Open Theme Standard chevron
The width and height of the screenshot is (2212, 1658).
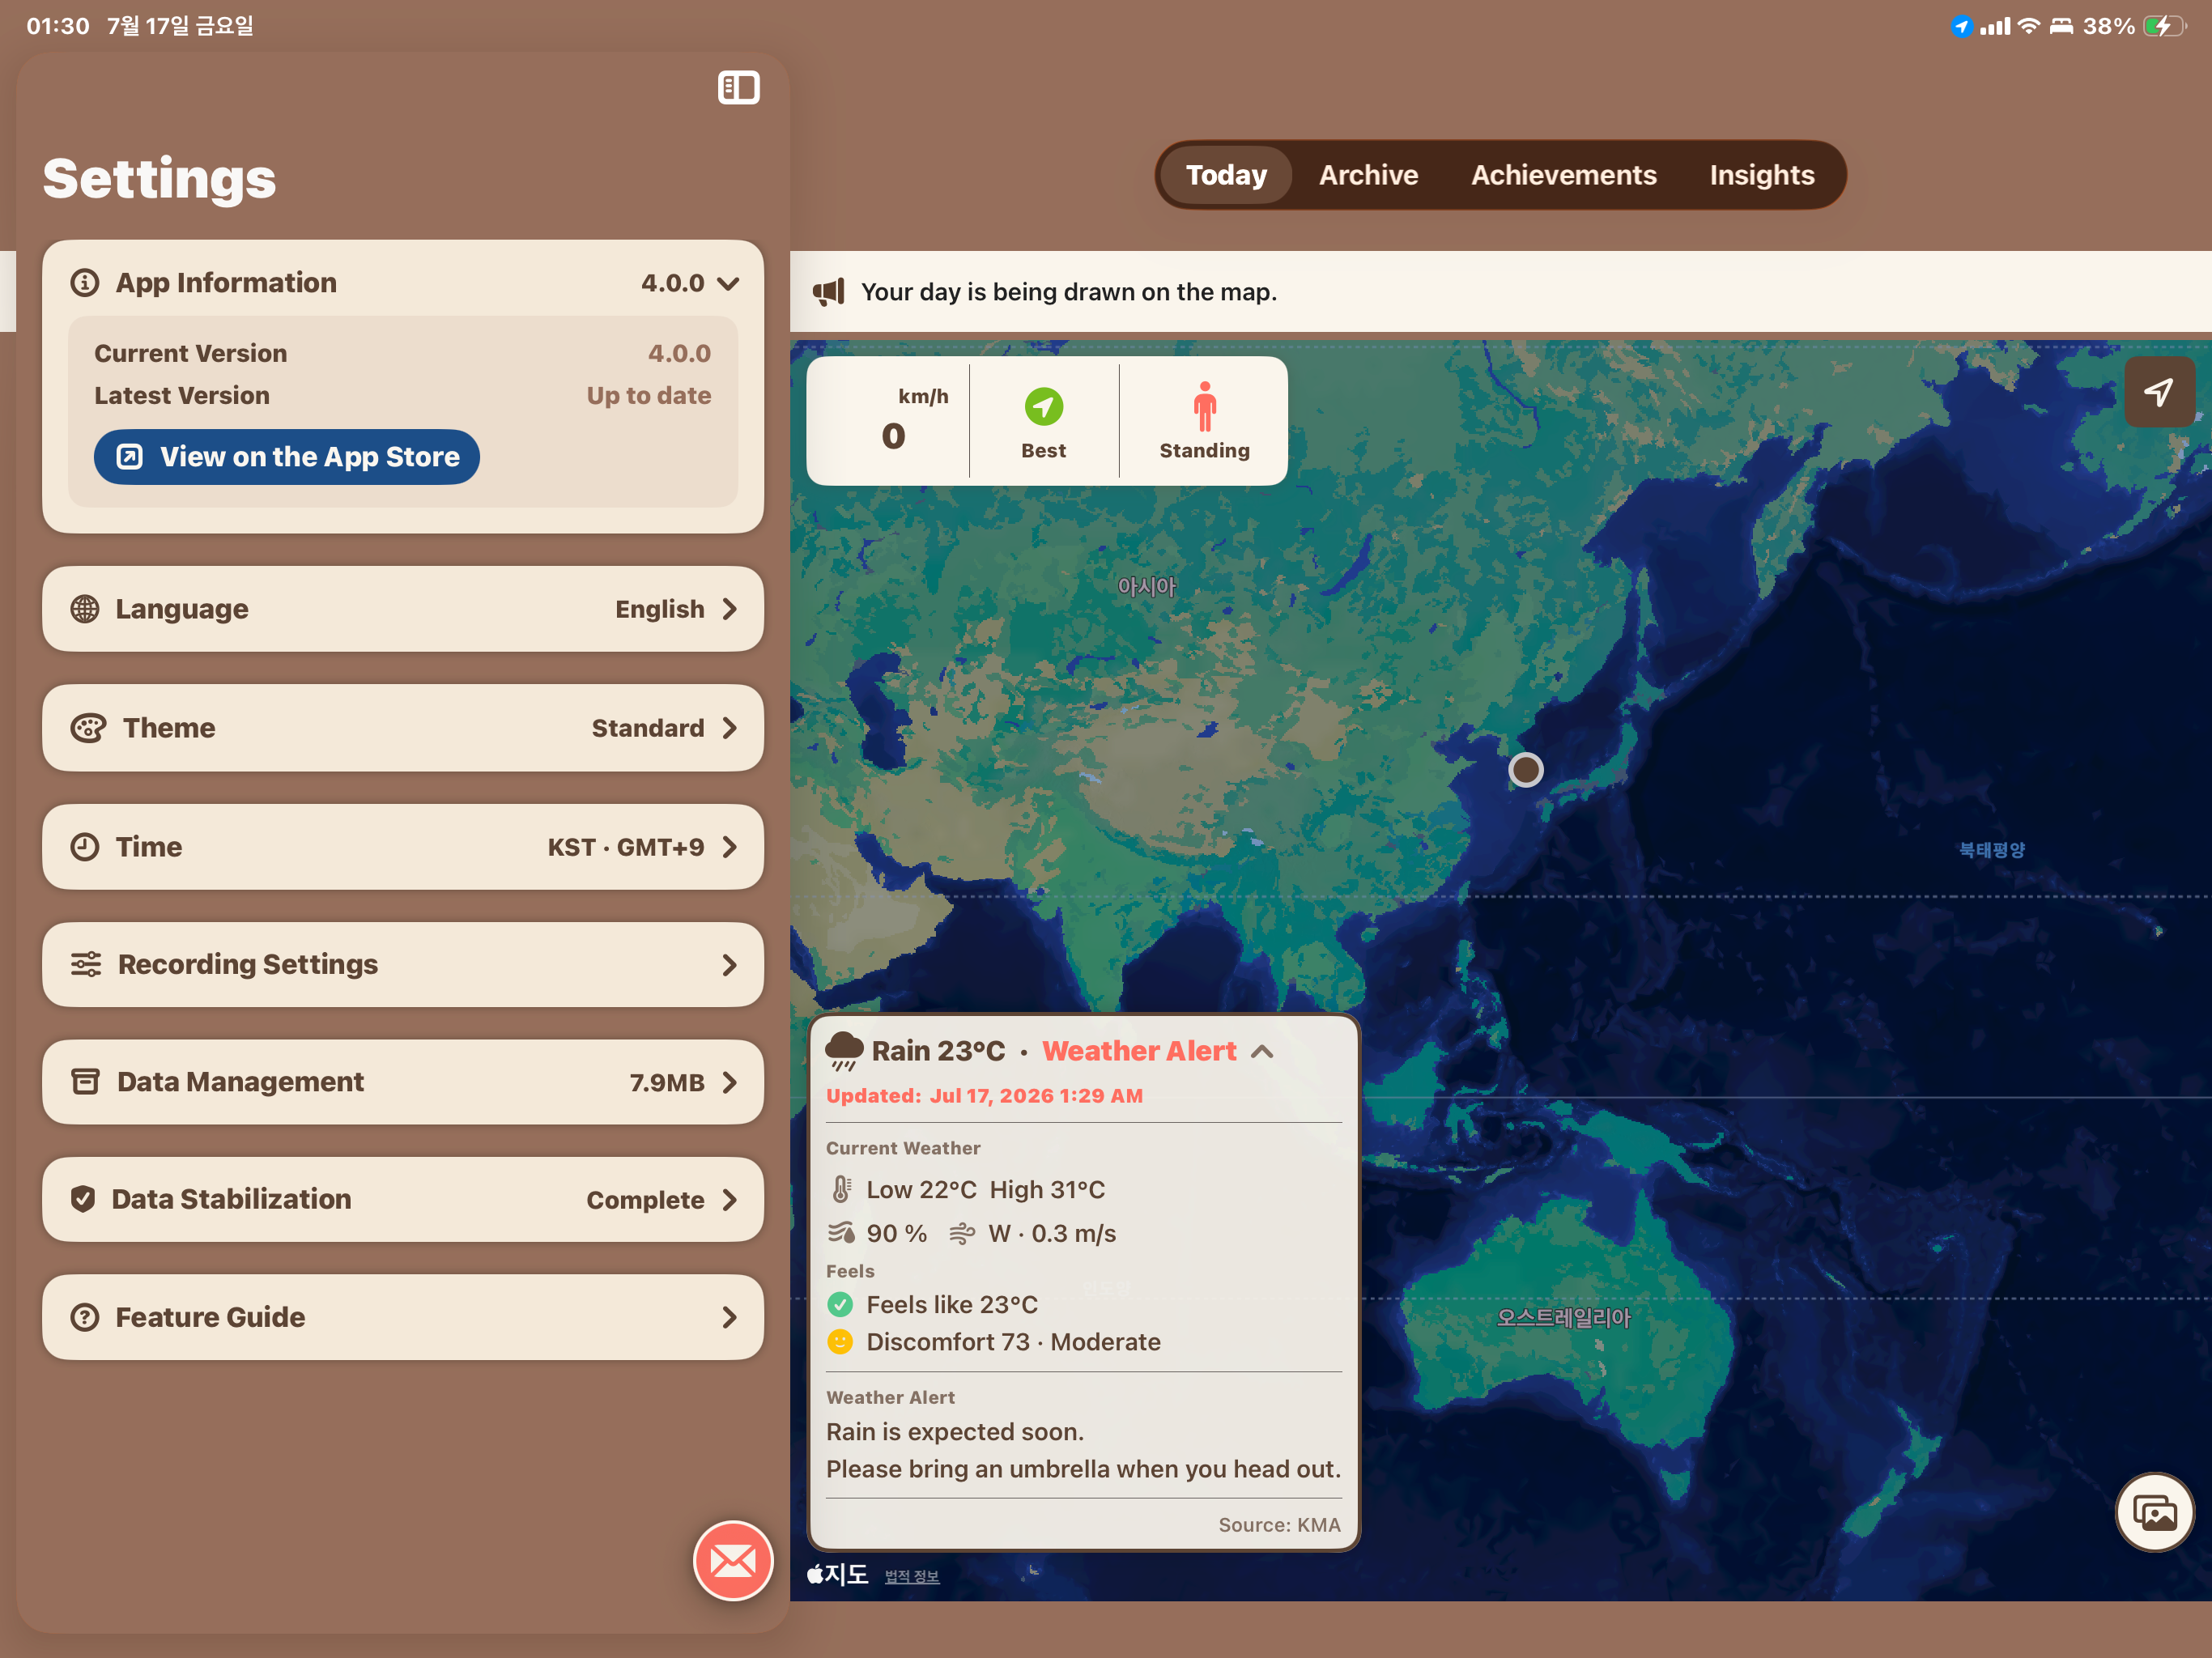[x=730, y=728]
